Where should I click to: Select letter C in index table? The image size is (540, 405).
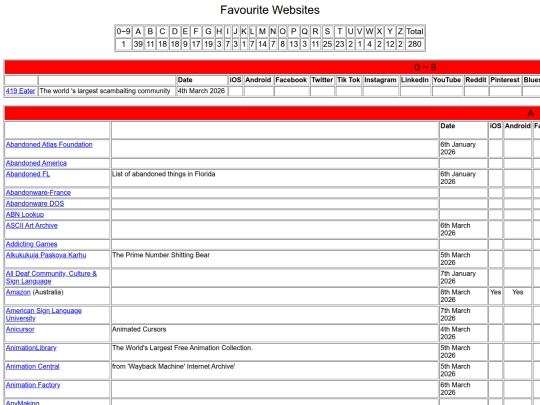(x=163, y=32)
